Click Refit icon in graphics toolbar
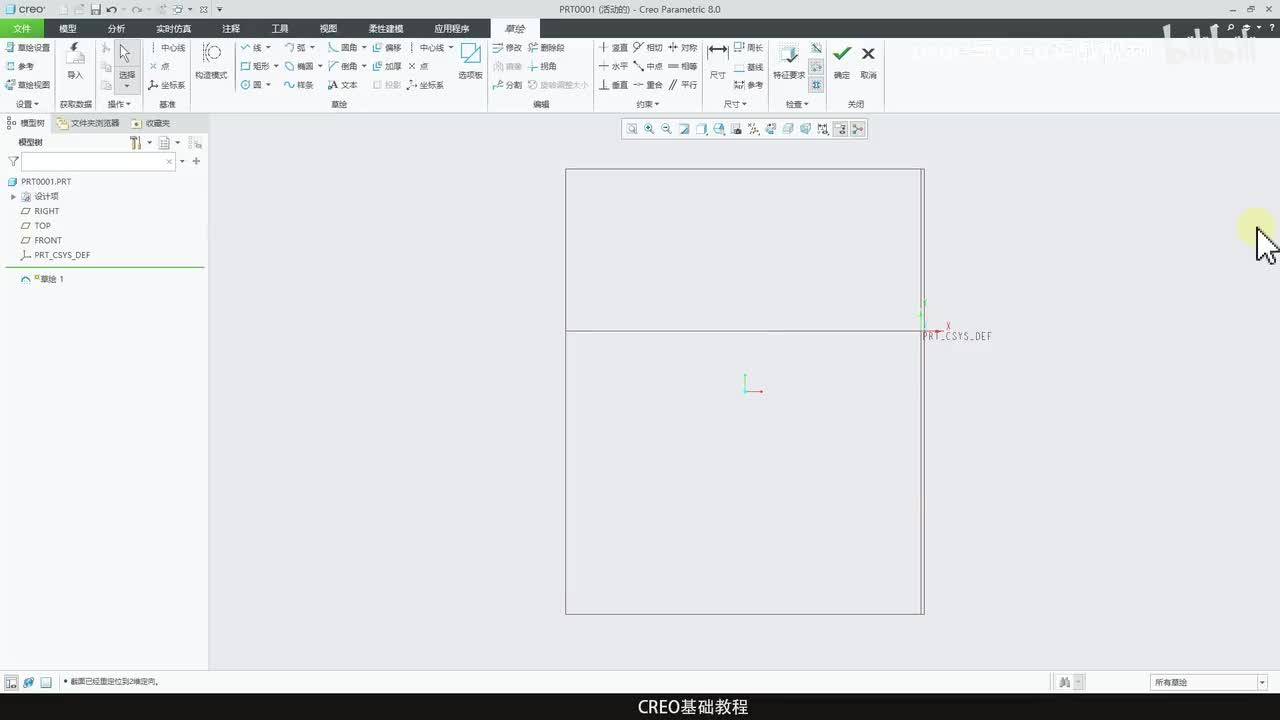Image resolution: width=1280 pixels, height=720 pixels. point(632,129)
